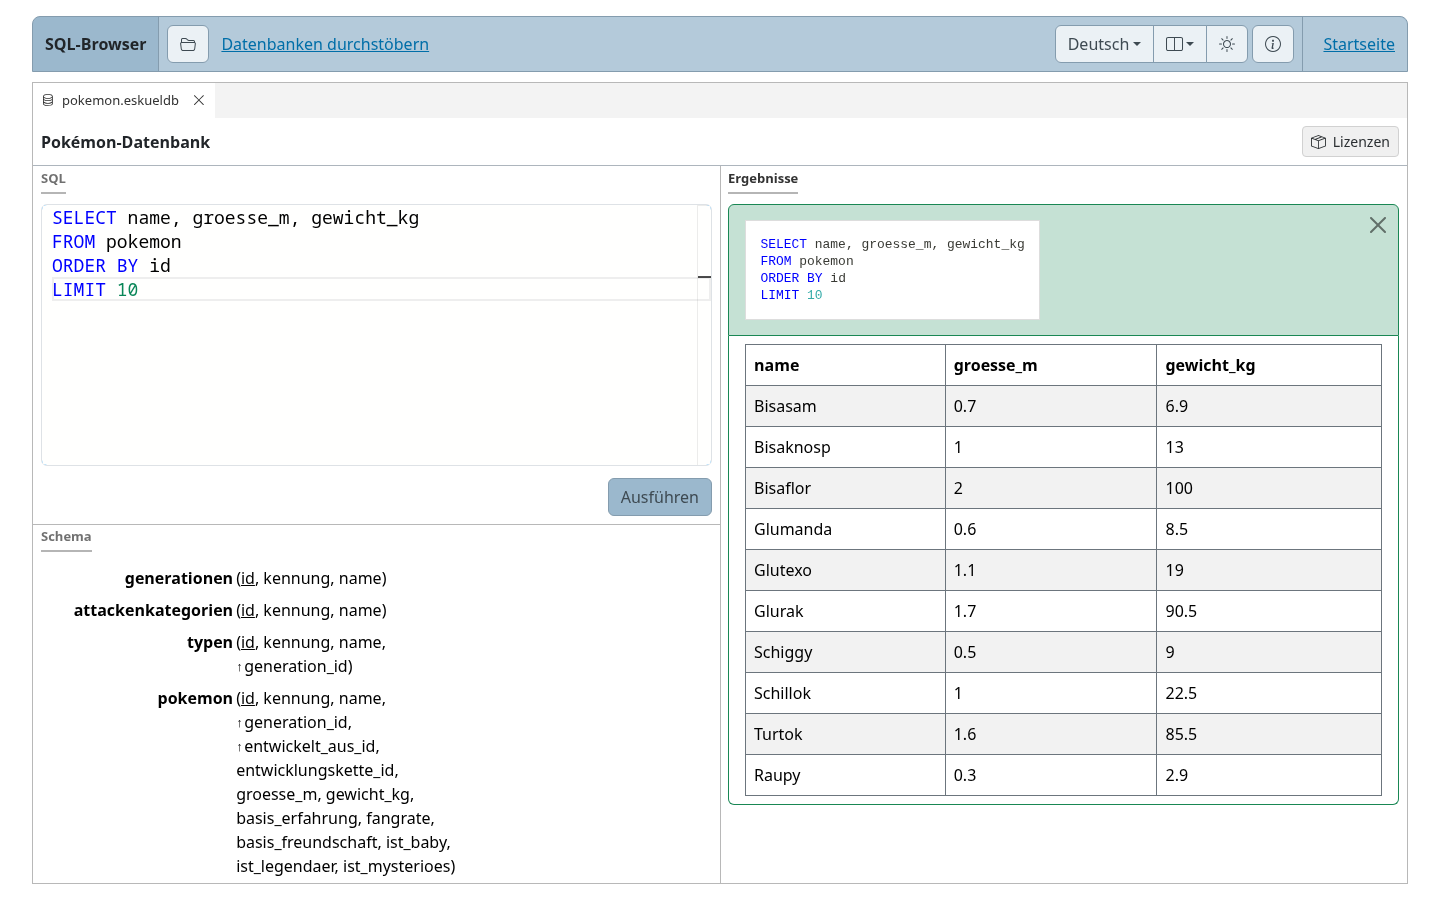Open the Deutsch language dropdown
The width and height of the screenshot is (1440, 900).
tap(1104, 44)
